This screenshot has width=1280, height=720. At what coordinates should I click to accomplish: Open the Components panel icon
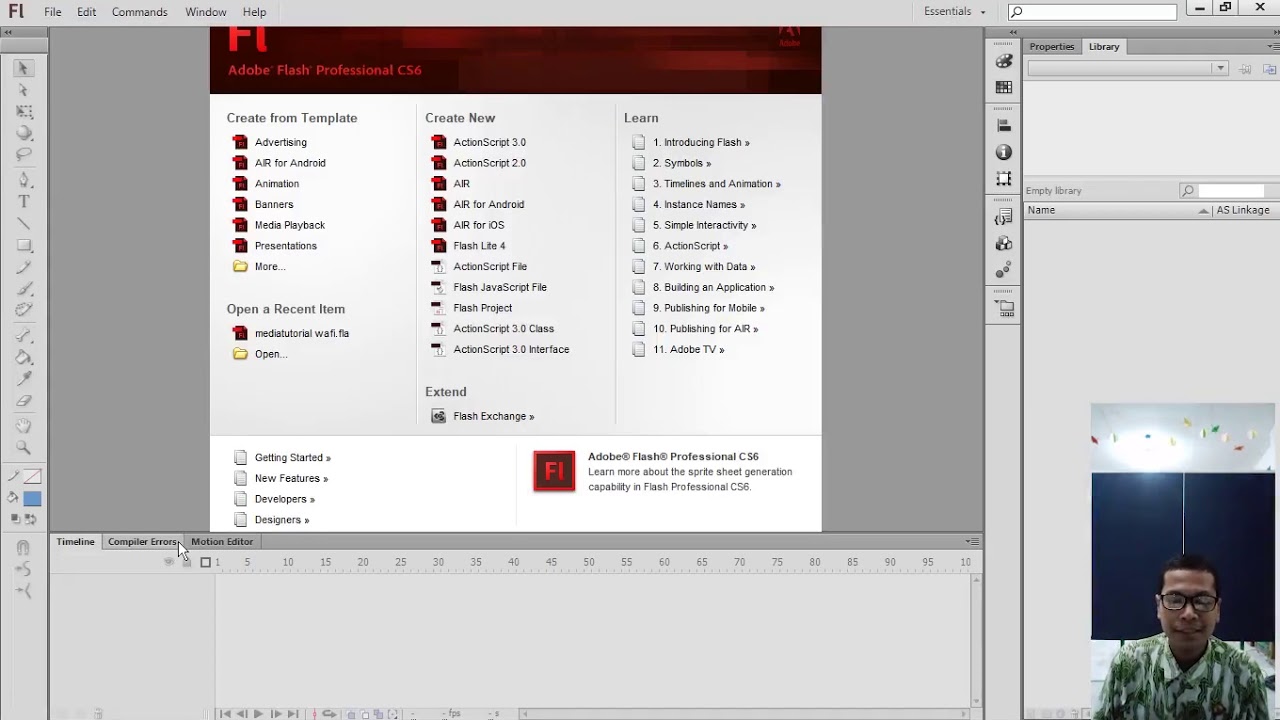pyautogui.click(x=1004, y=244)
